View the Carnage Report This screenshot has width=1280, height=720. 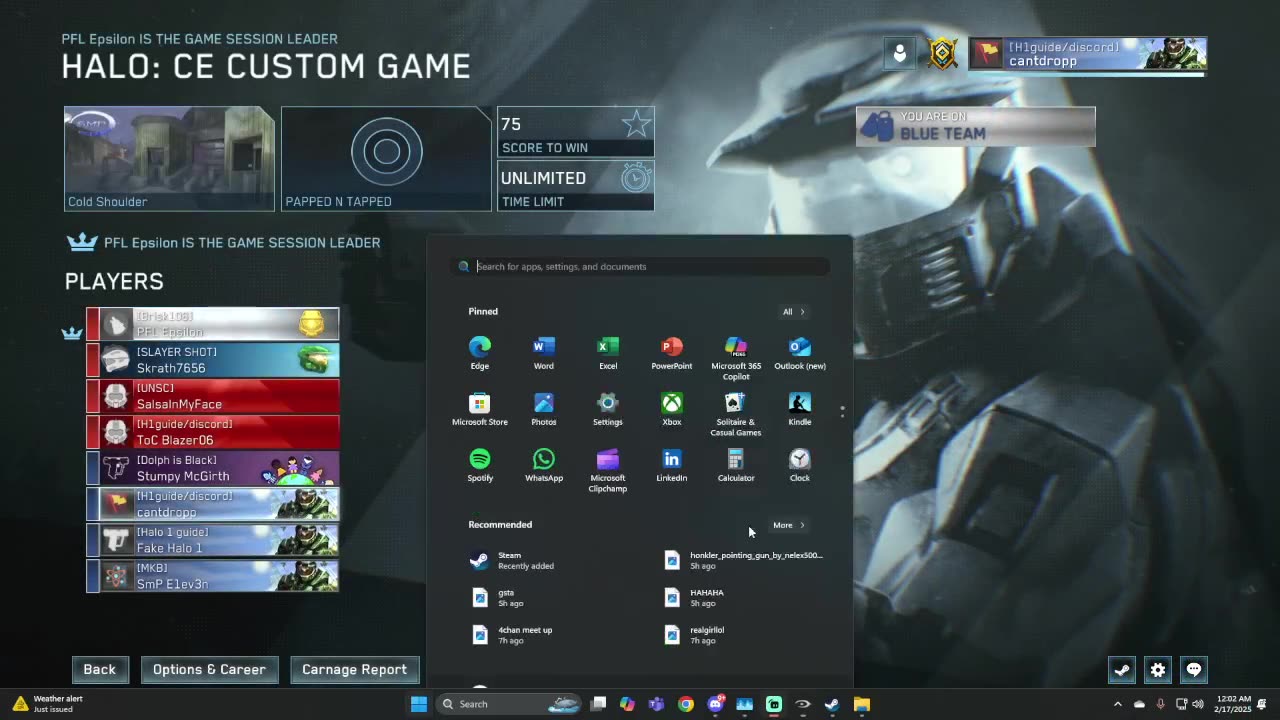(x=354, y=670)
